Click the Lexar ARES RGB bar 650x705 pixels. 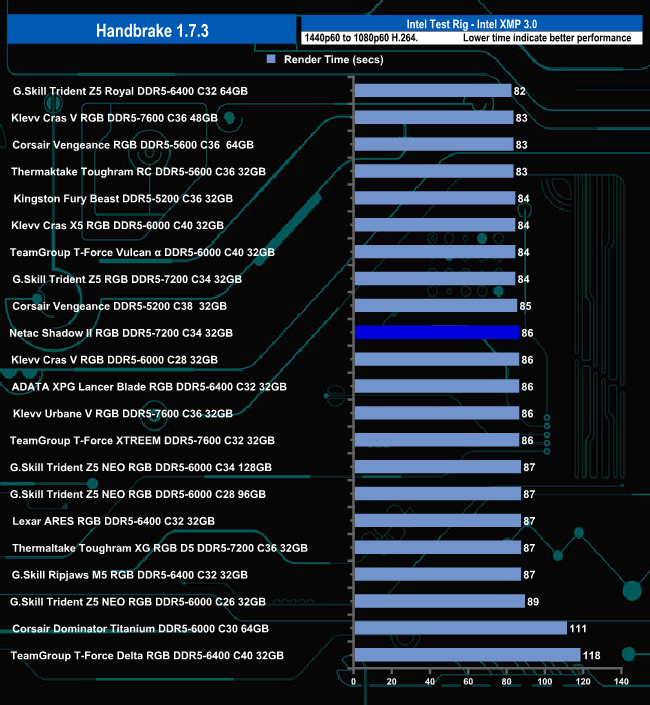pos(438,521)
